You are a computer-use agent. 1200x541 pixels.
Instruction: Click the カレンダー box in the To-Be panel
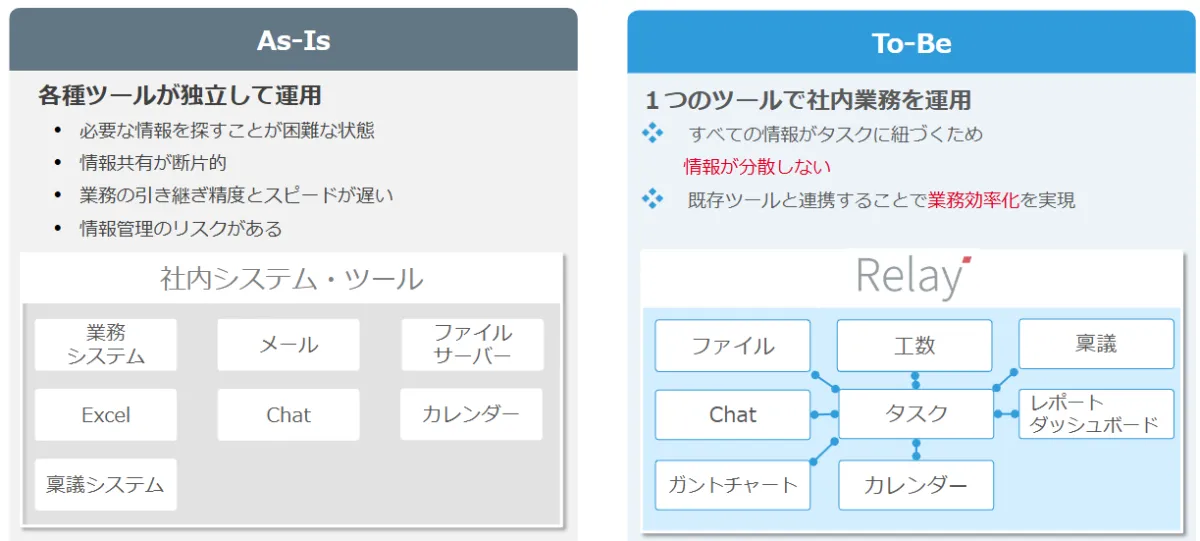tap(916, 486)
